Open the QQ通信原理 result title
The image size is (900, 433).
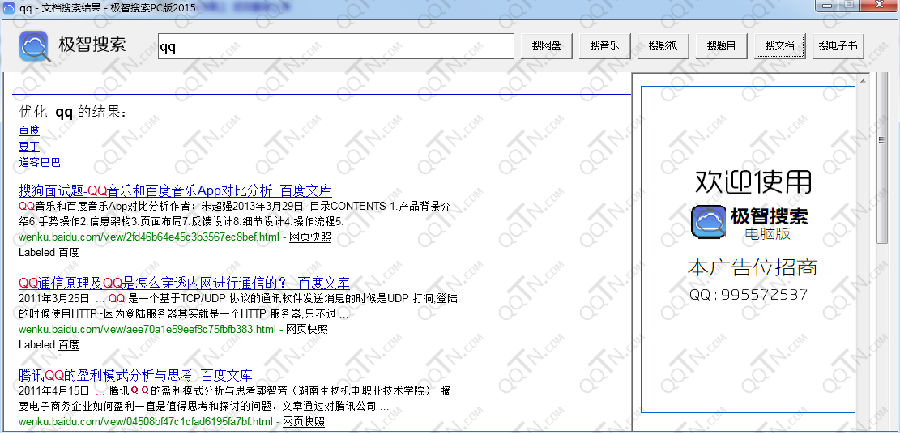click(x=184, y=283)
